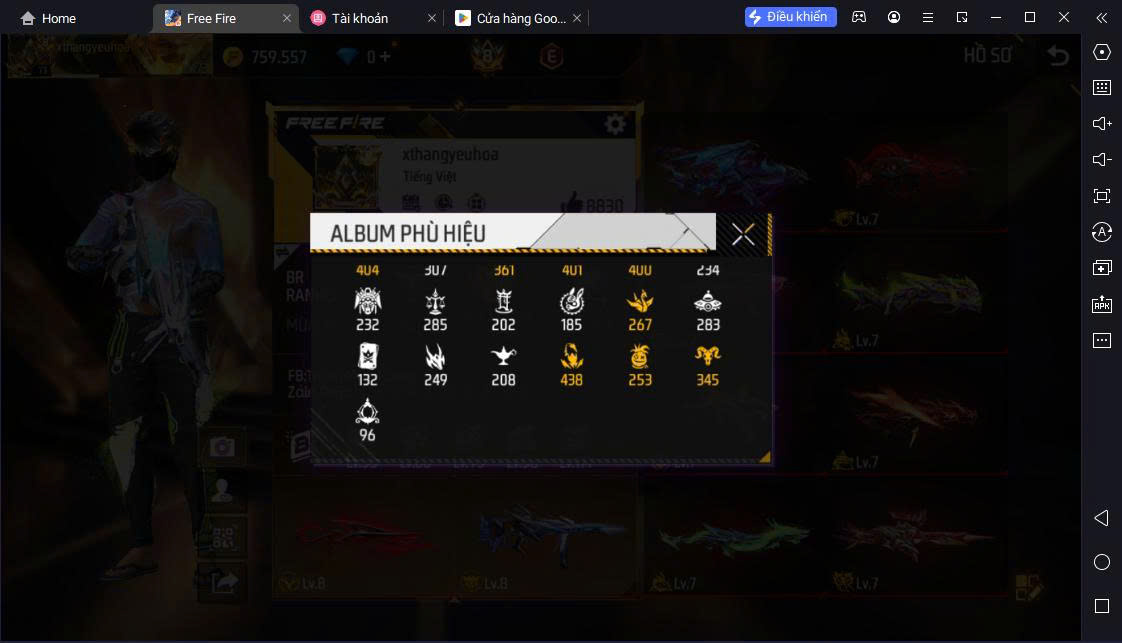The width and height of the screenshot is (1122, 643).
Task: Collapse the right sidebar with double chevron
Action: click(1102, 18)
